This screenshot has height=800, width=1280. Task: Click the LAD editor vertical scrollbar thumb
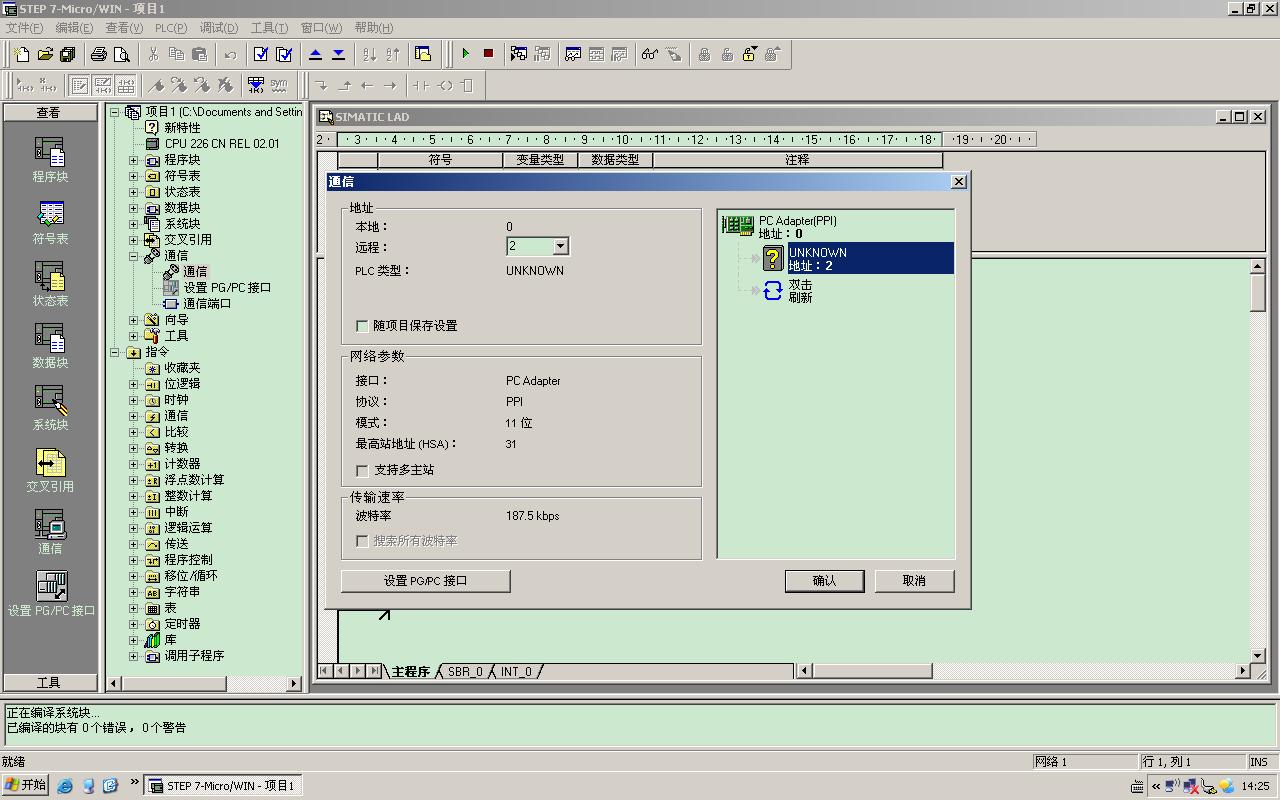pyautogui.click(x=1258, y=293)
